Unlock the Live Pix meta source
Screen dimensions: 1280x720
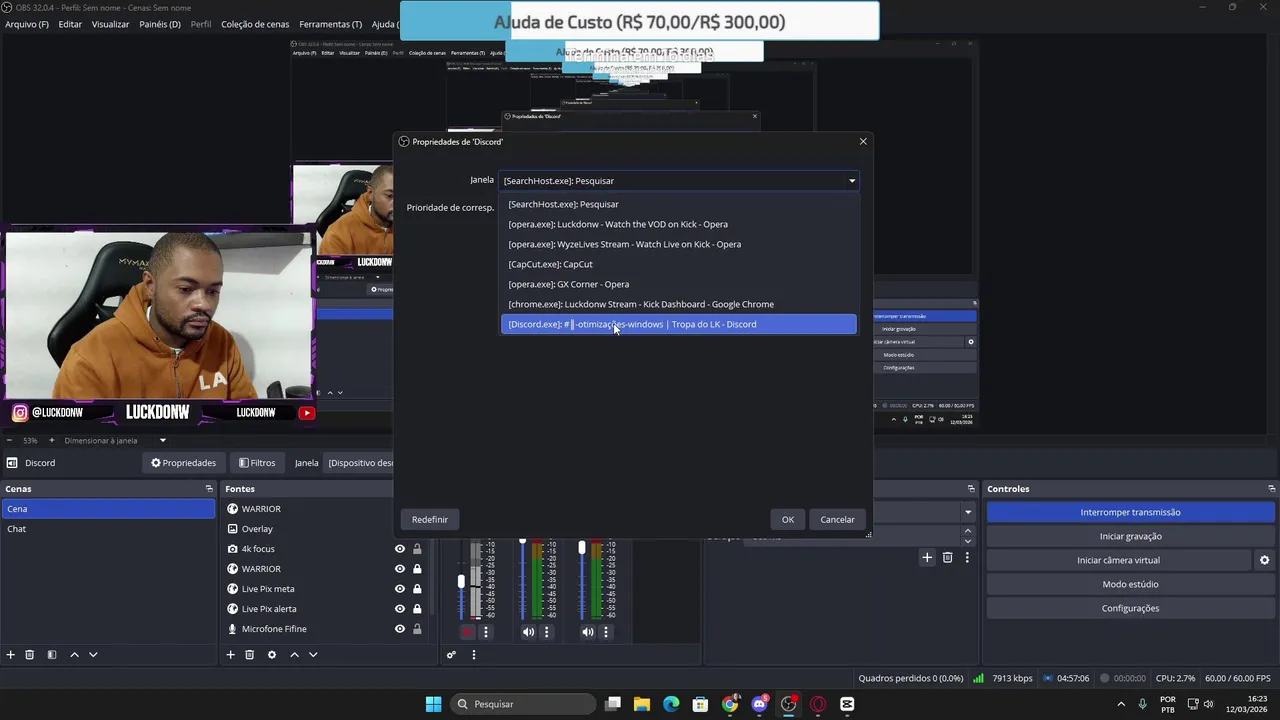417,589
